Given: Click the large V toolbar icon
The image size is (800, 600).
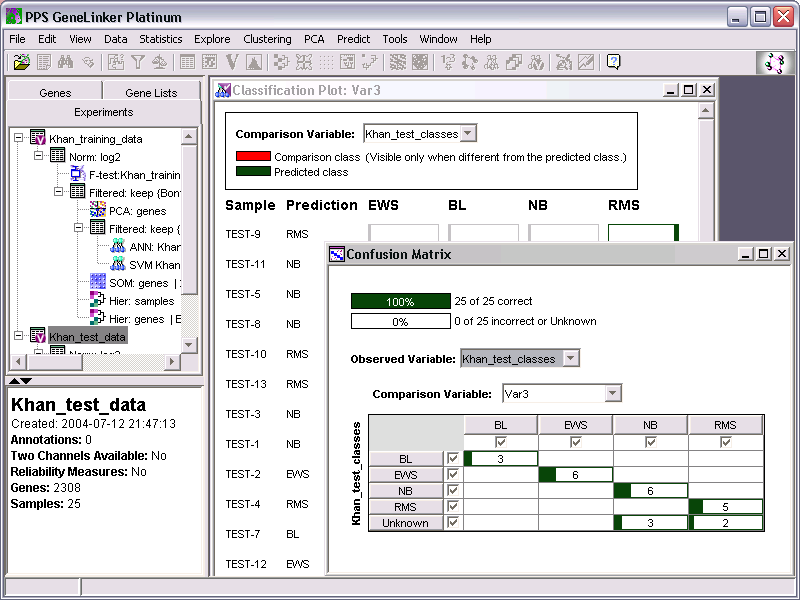Looking at the screenshot, I should coord(232,62).
